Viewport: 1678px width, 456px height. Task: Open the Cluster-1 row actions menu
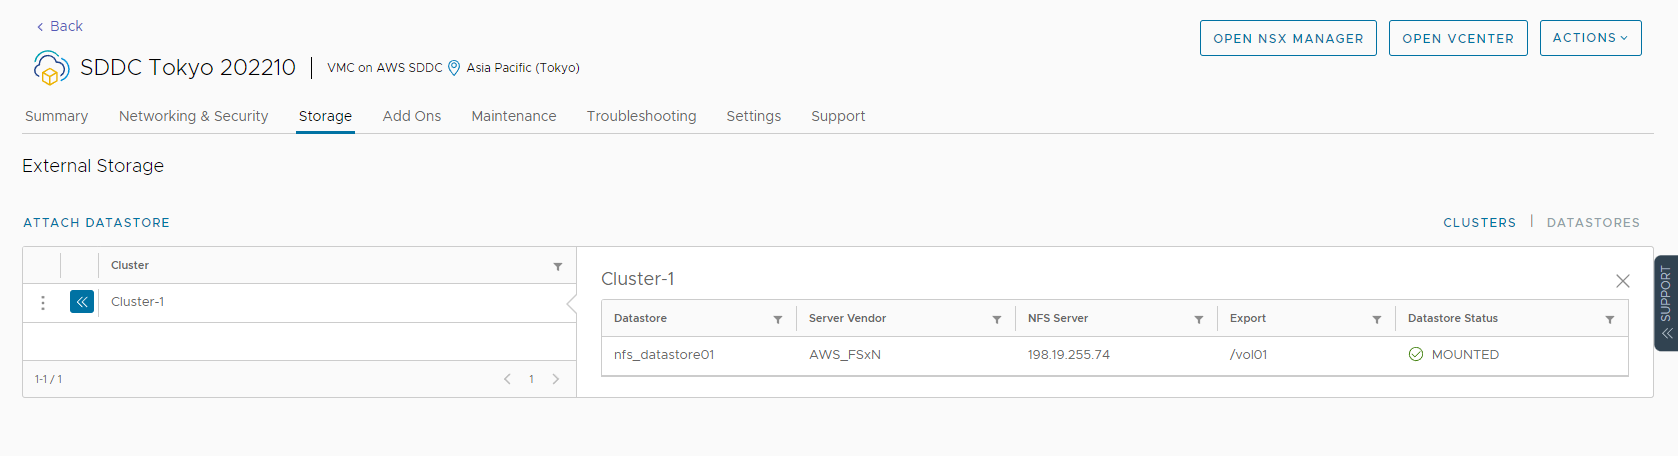coord(42,302)
